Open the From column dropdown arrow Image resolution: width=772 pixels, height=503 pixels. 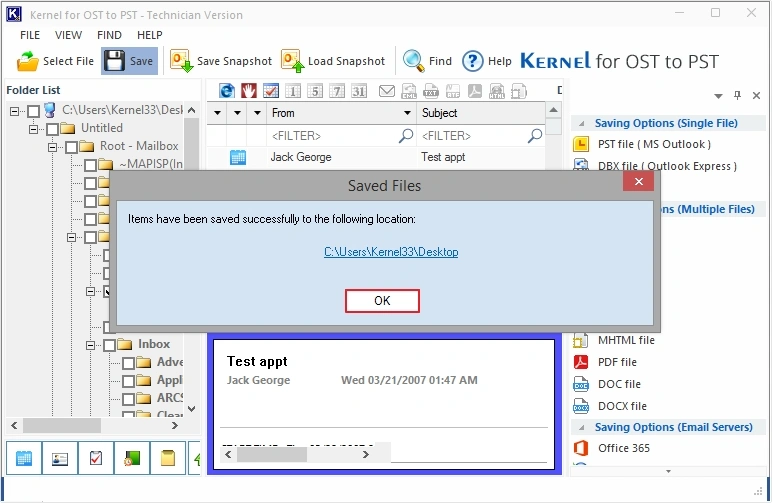[x=407, y=113]
